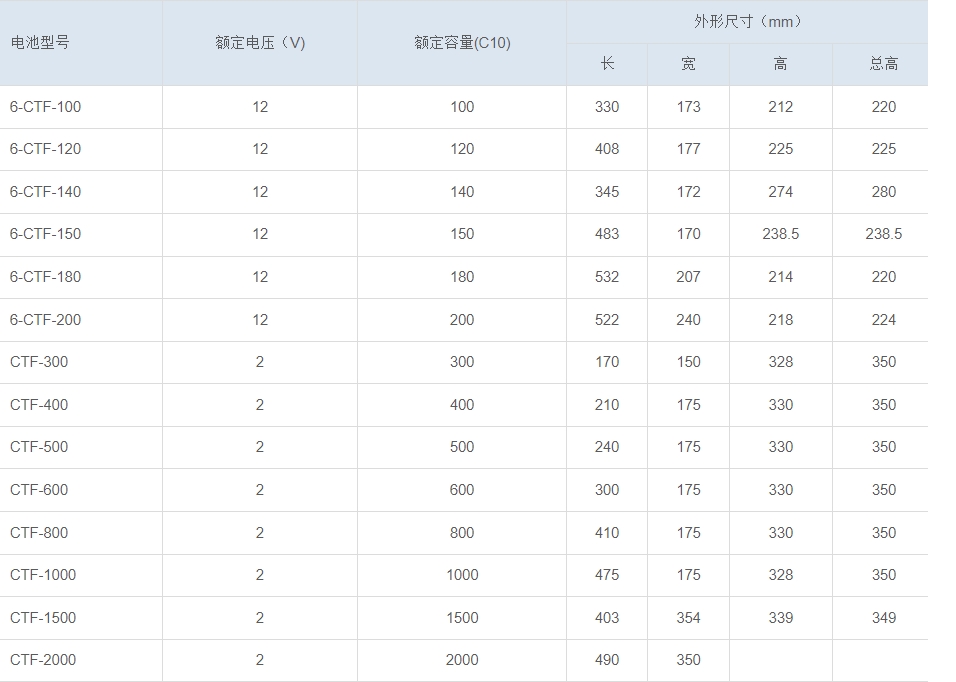956x682 pixels.
Task: Click total height 280 in 6-CTF-140 row
Action: pos(883,192)
